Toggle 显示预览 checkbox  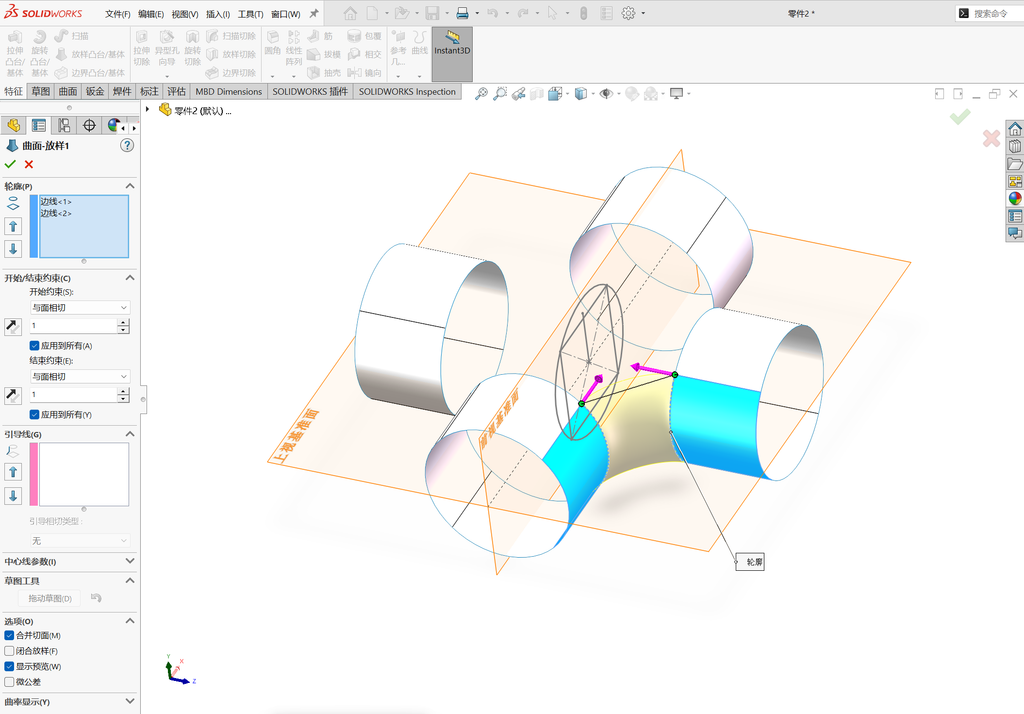9,666
